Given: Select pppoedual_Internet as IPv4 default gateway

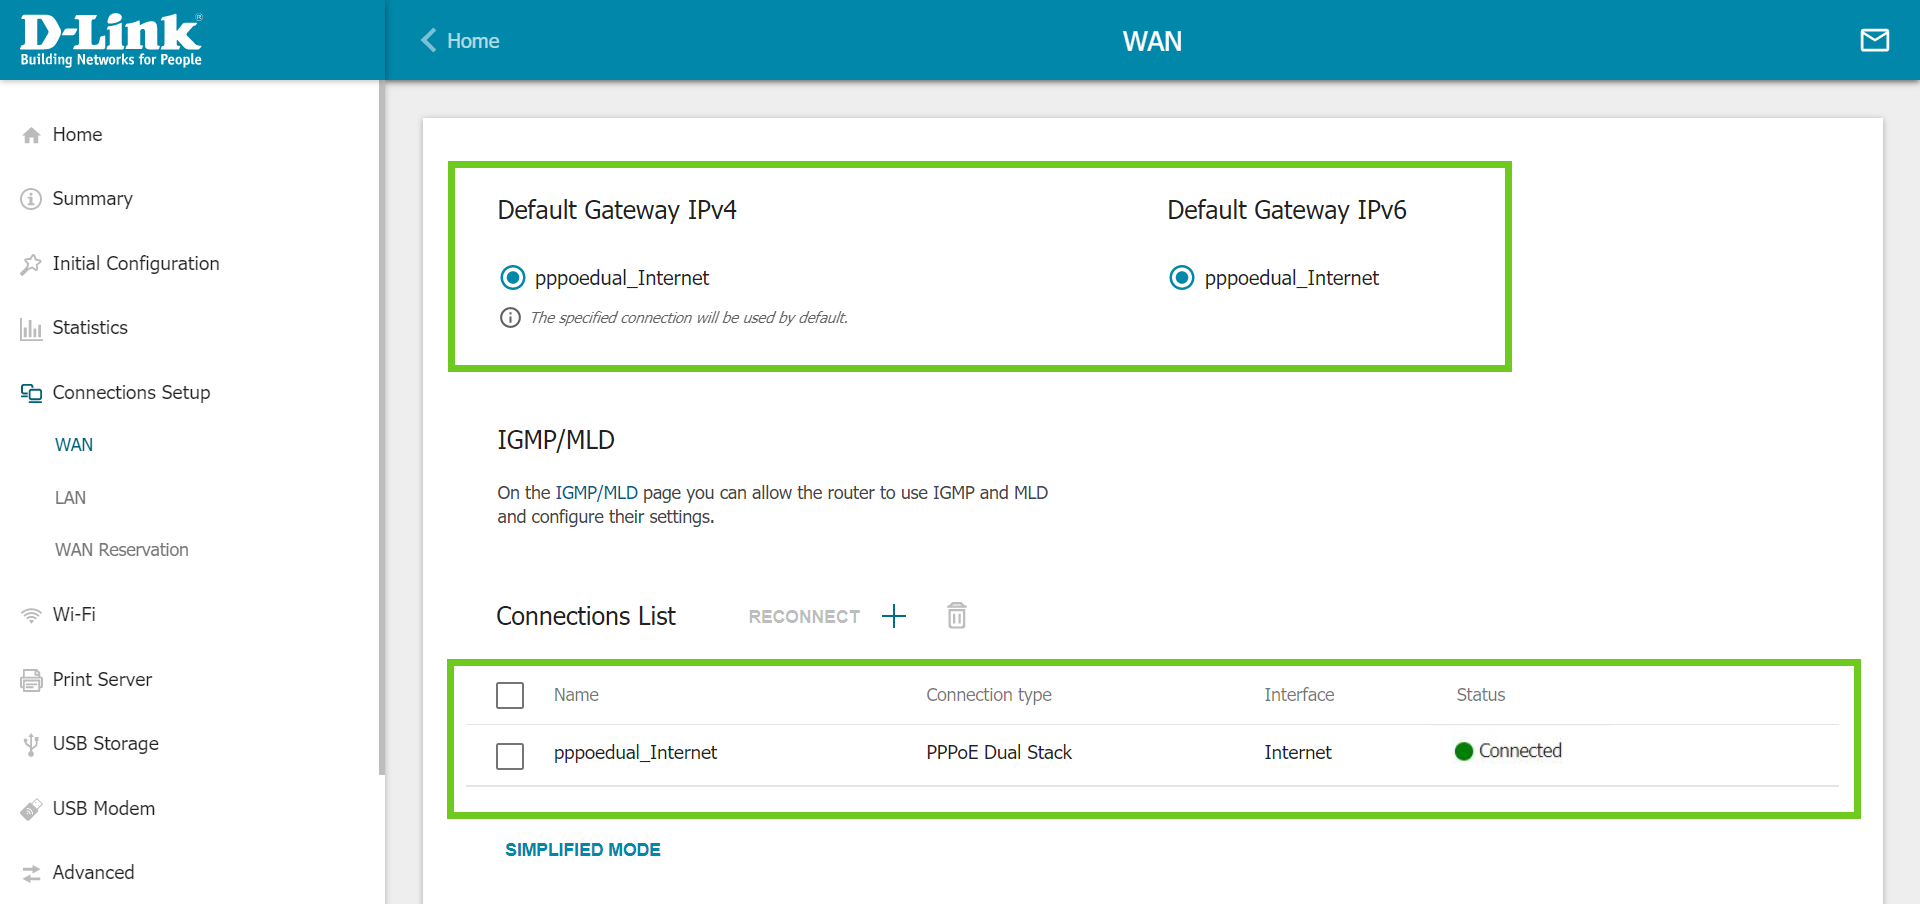Looking at the screenshot, I should point(512,278).
